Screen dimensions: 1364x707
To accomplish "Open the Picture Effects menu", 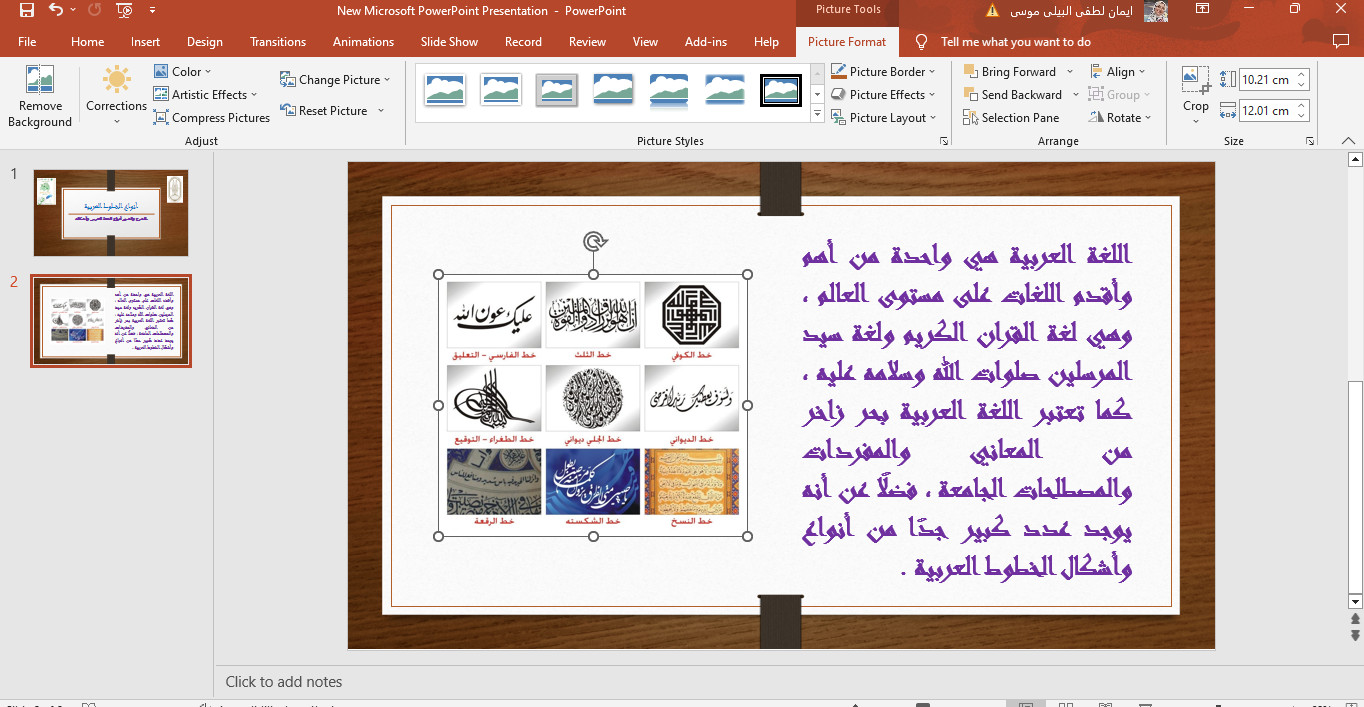I will (884, 95).
